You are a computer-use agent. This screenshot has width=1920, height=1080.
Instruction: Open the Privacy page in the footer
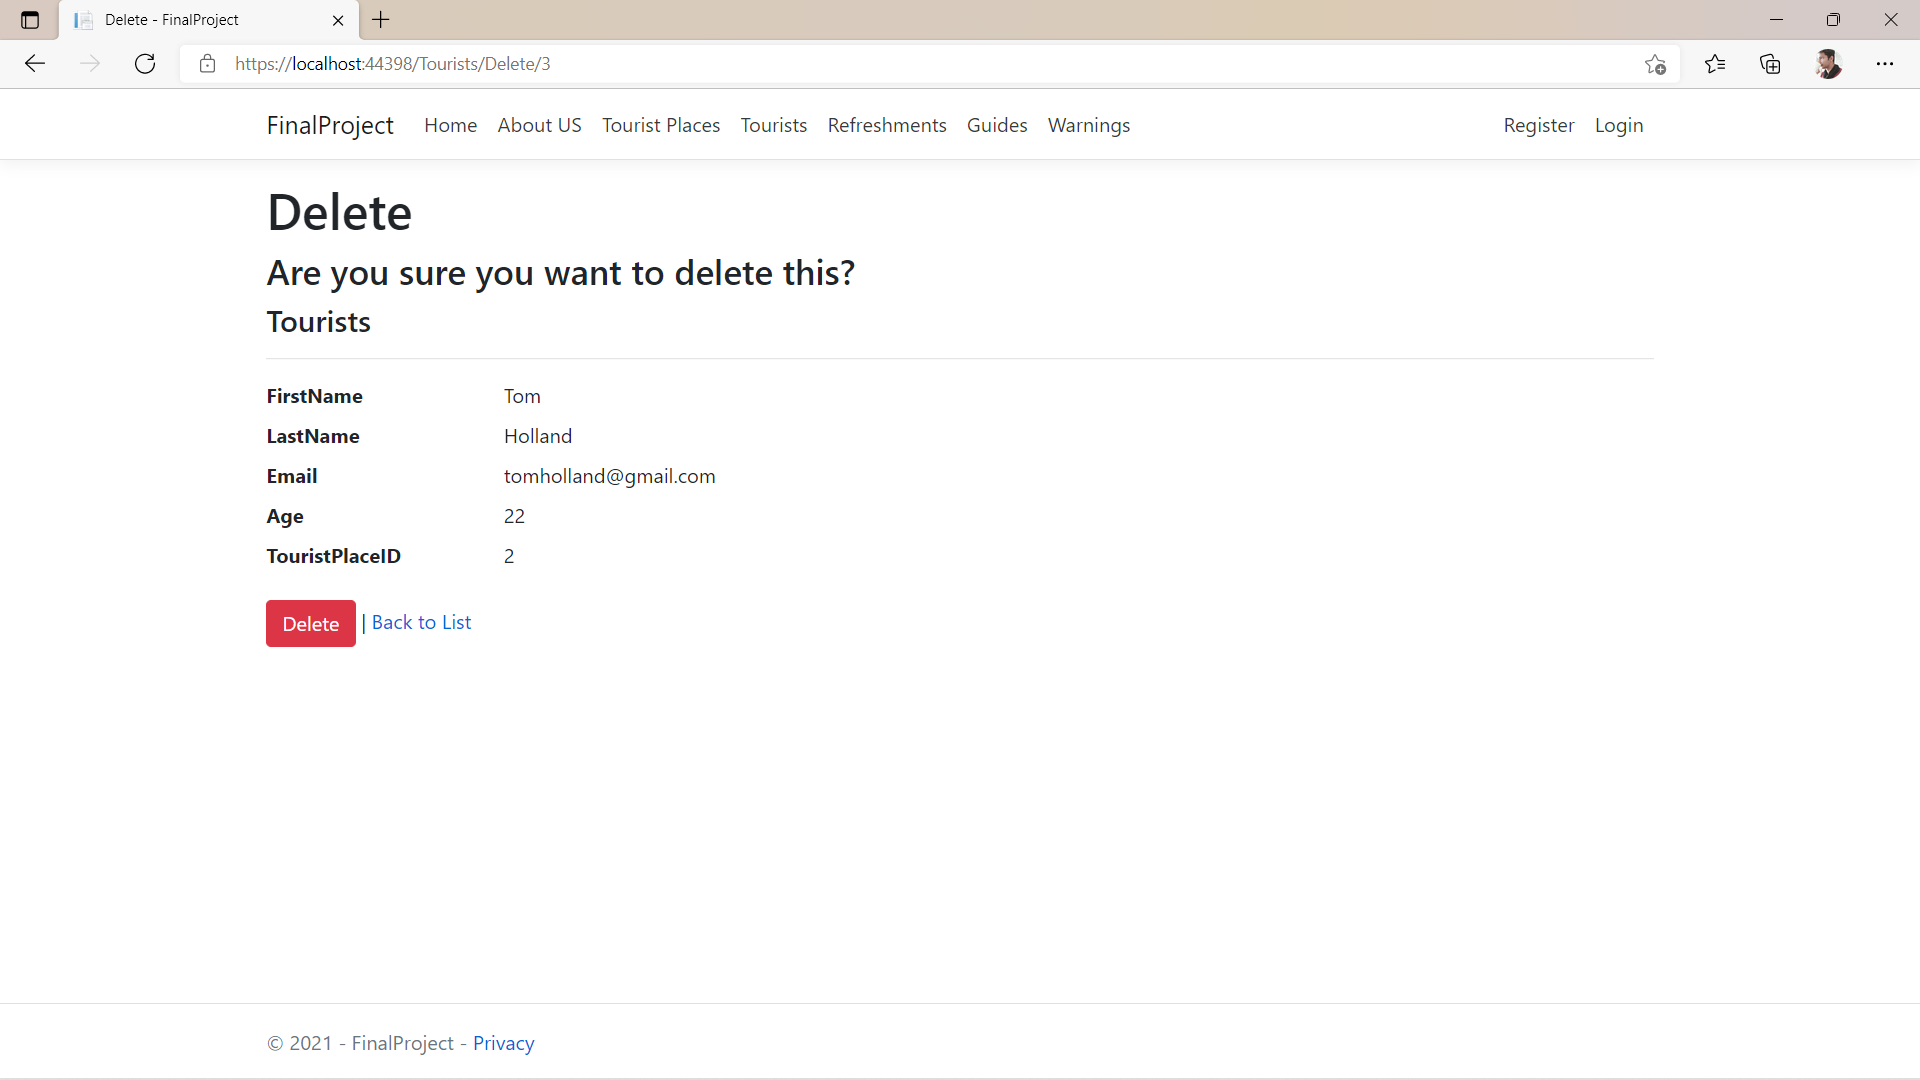pos(503,1042)
